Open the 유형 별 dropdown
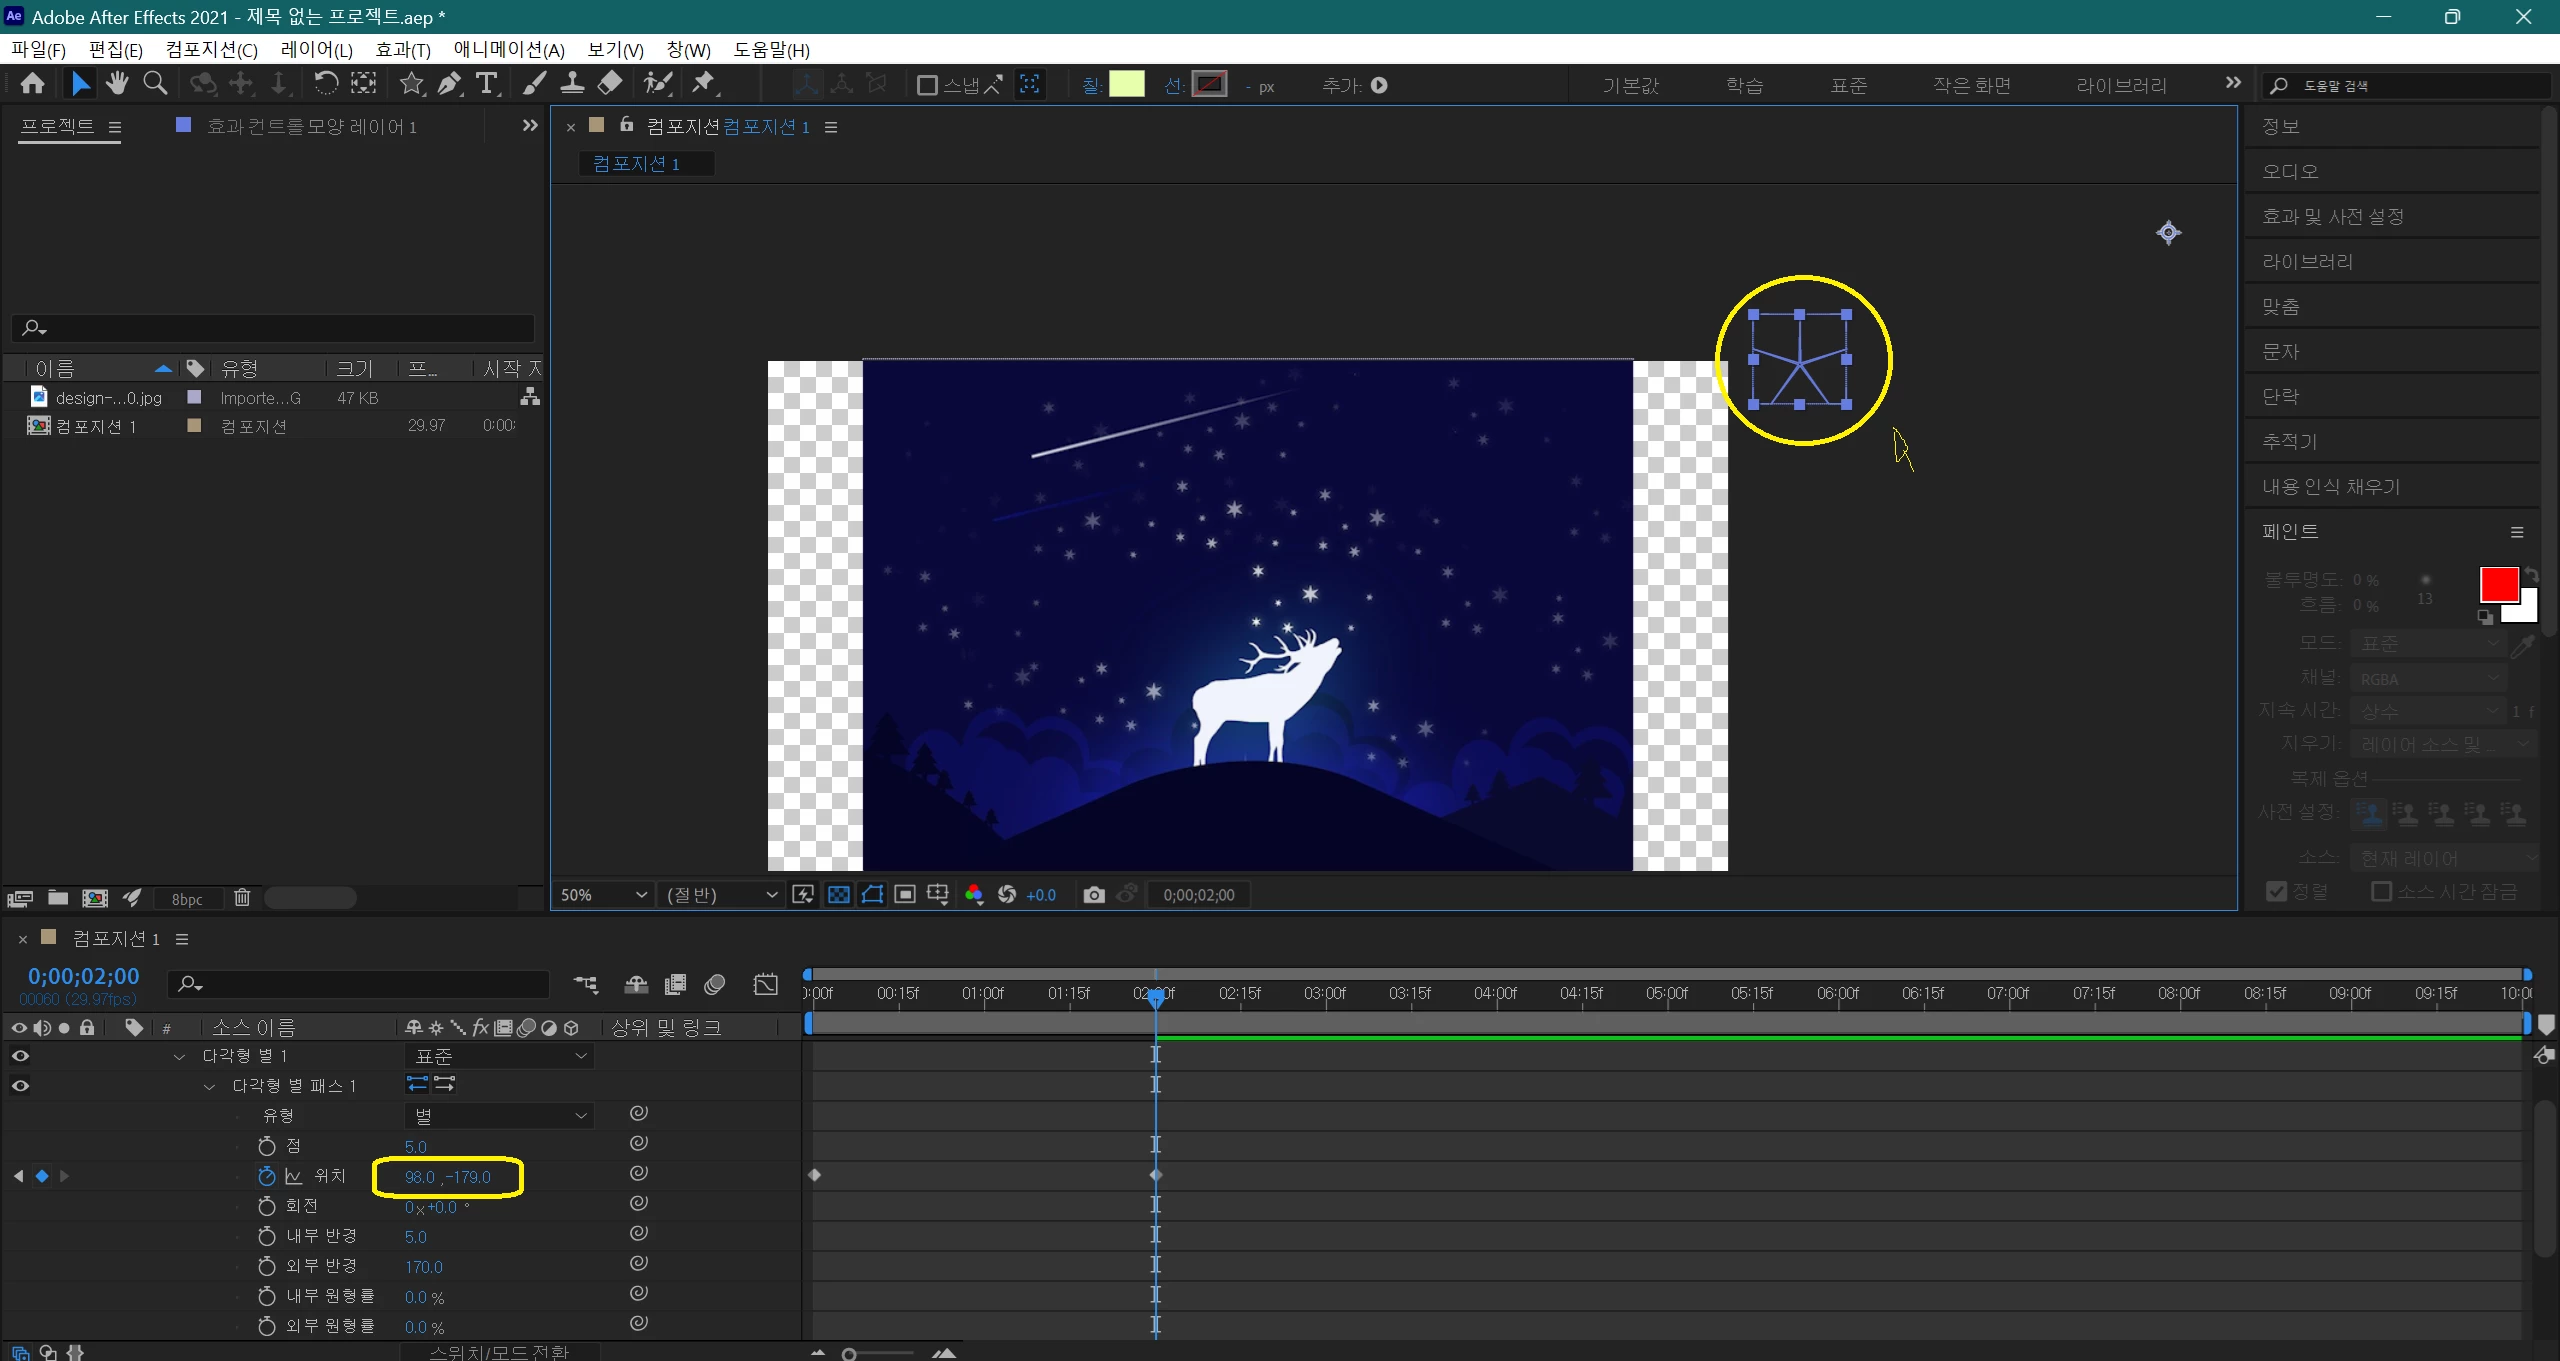This screenshot has height=1361, width=2560. click(x=498, y=1116)
